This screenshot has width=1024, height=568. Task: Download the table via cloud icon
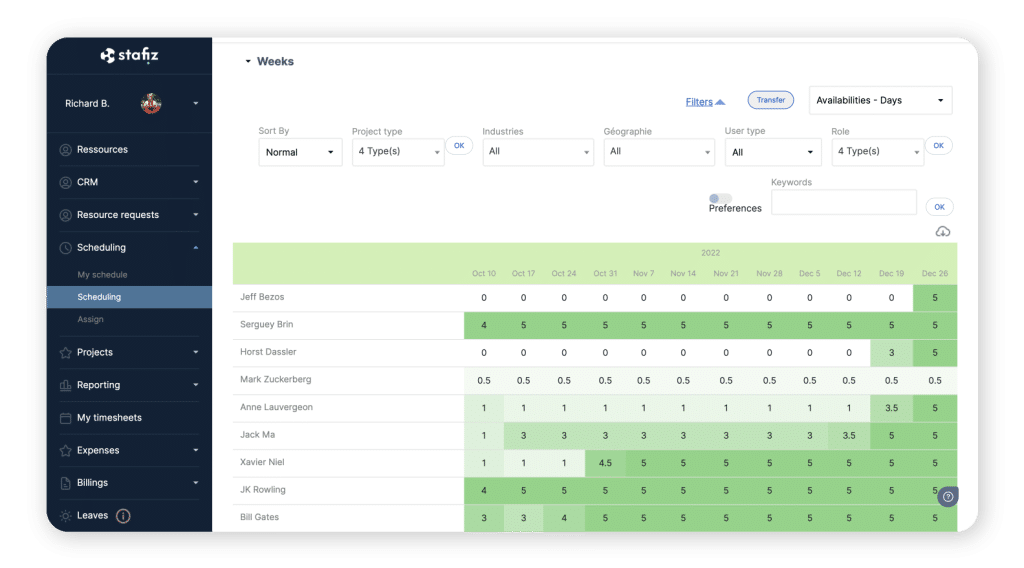tap(942, 232)
